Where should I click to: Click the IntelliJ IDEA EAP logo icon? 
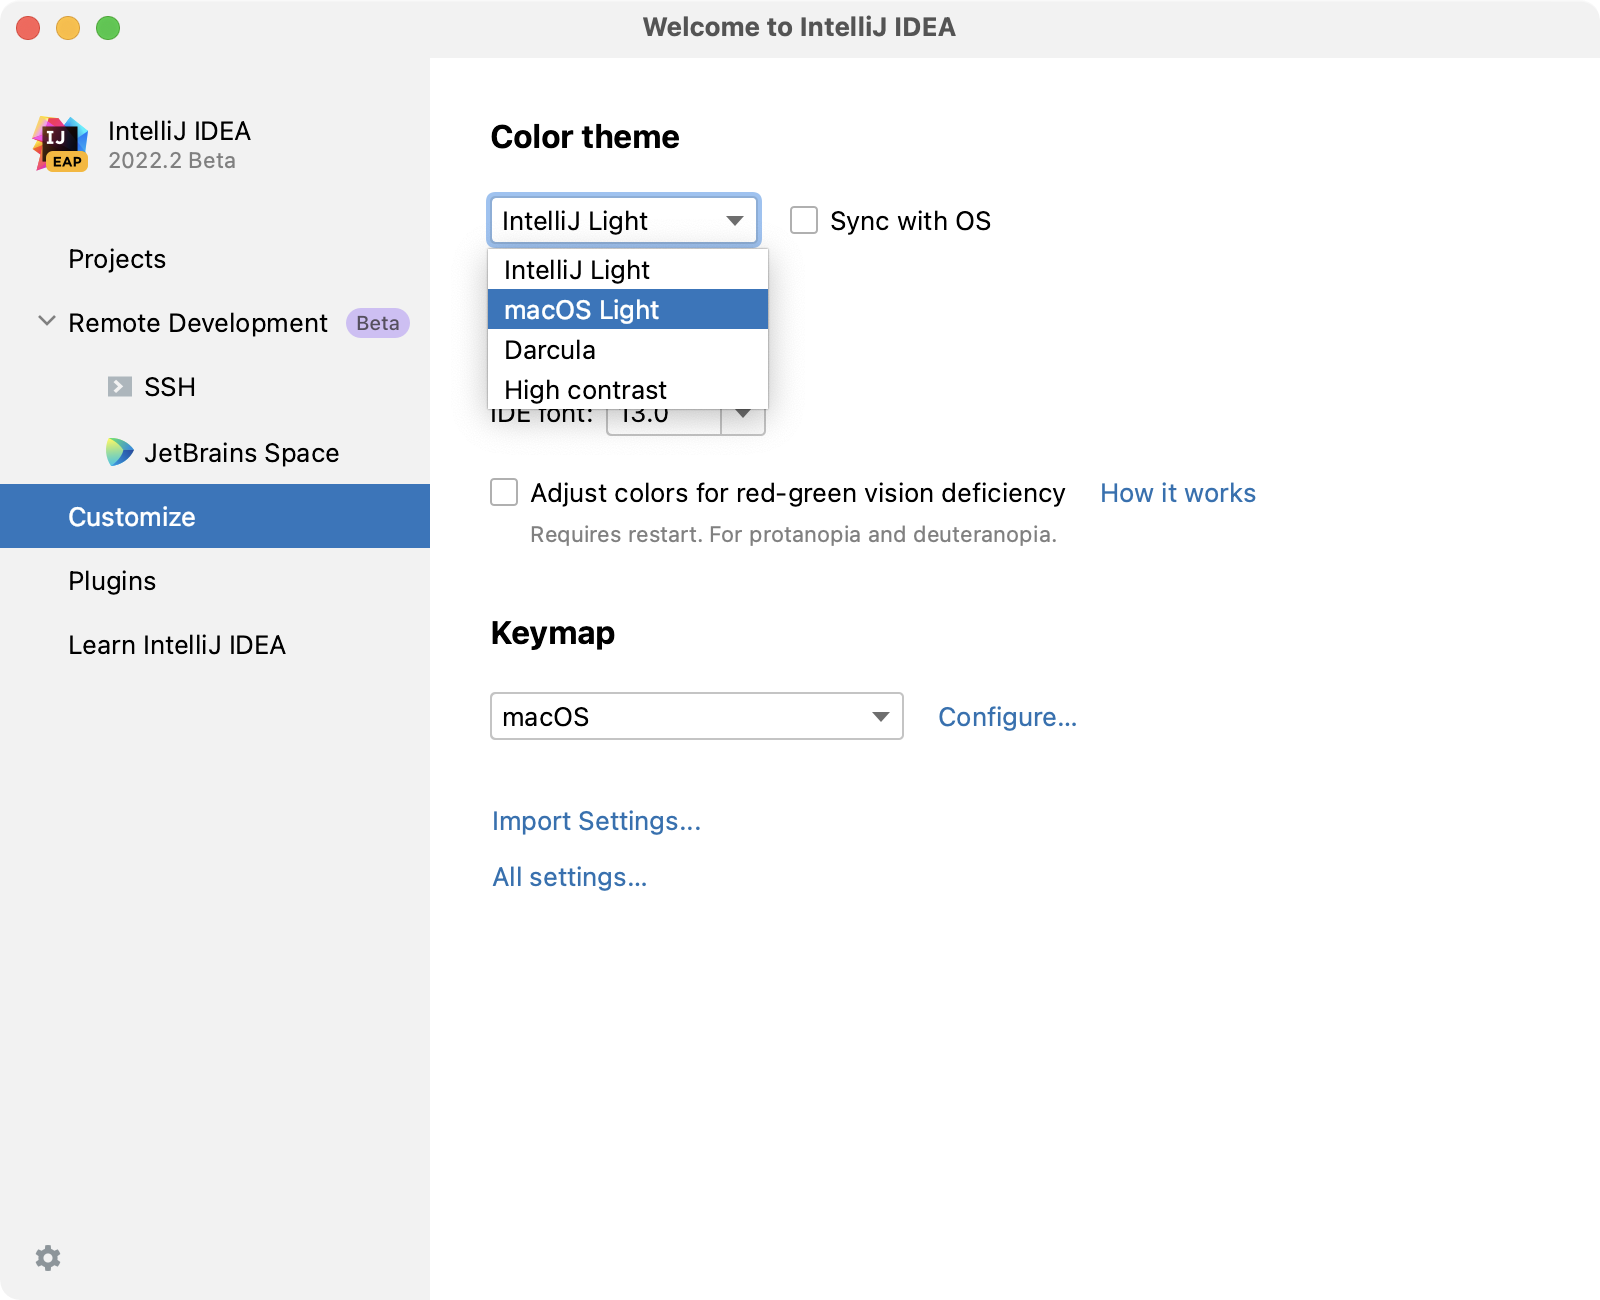(x=60, y=145)
